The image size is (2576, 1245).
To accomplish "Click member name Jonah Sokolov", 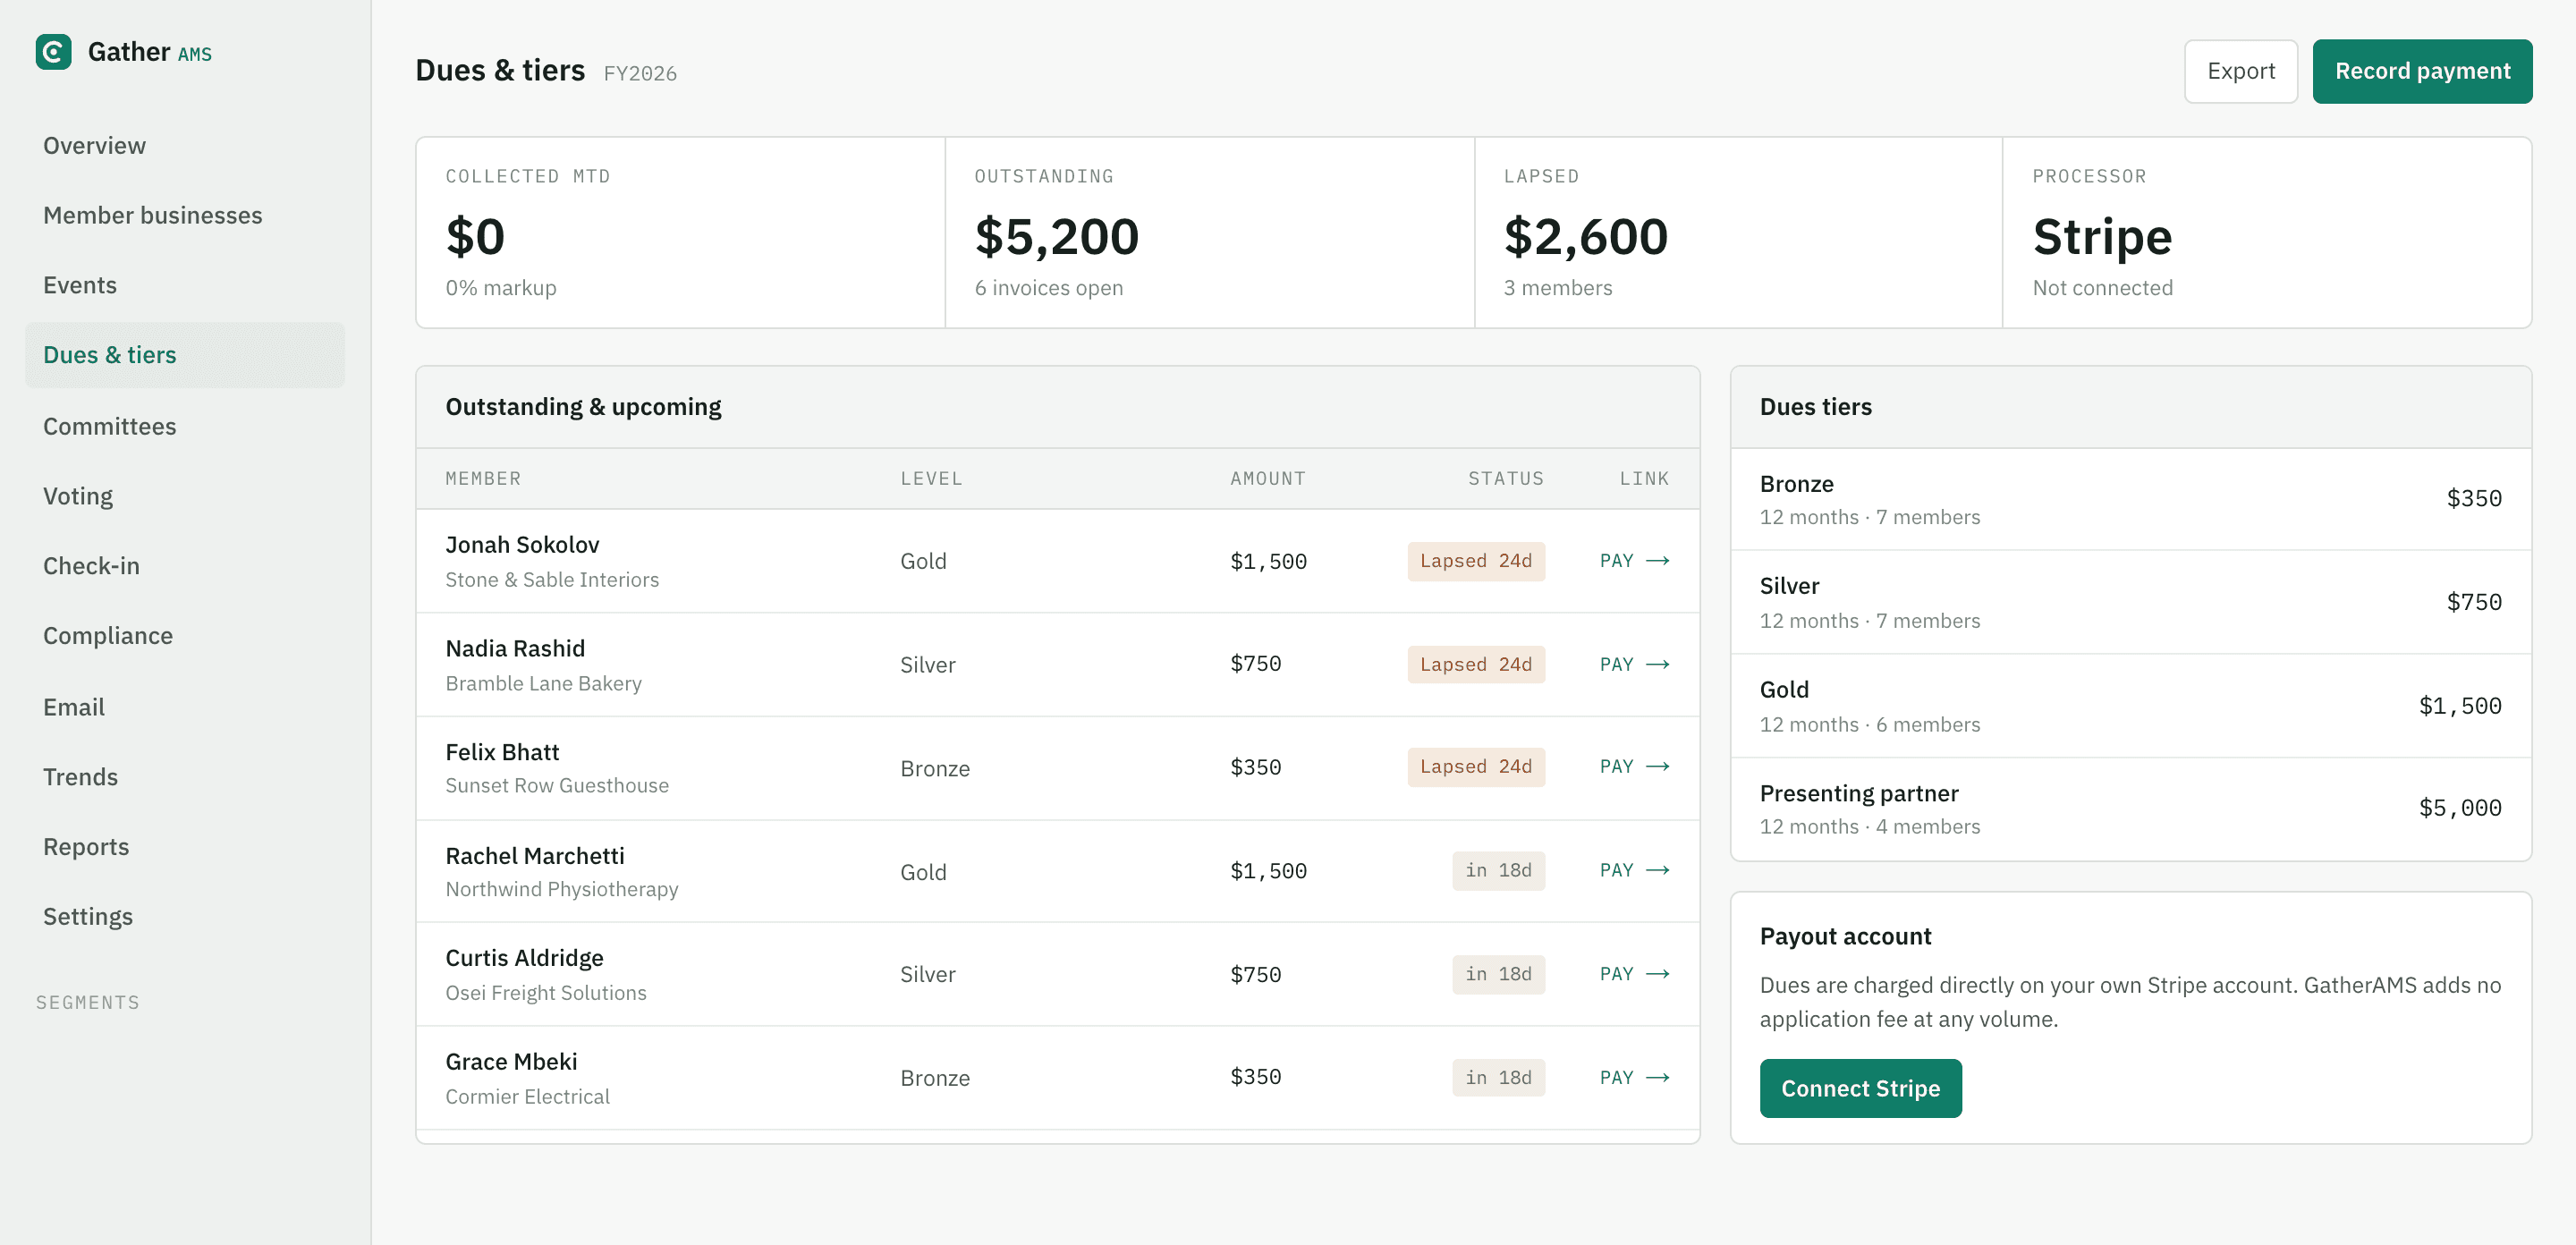I will 522,545.
